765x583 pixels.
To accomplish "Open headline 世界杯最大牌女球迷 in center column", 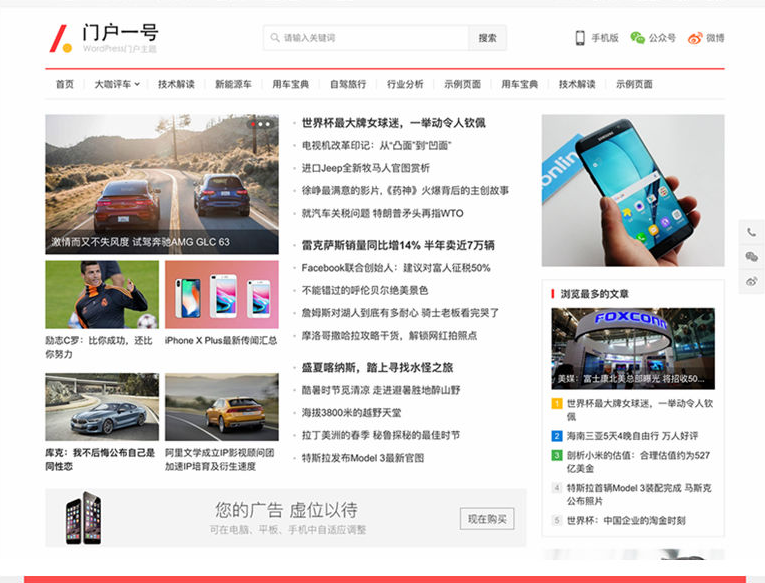I will (x=393, y=123).
